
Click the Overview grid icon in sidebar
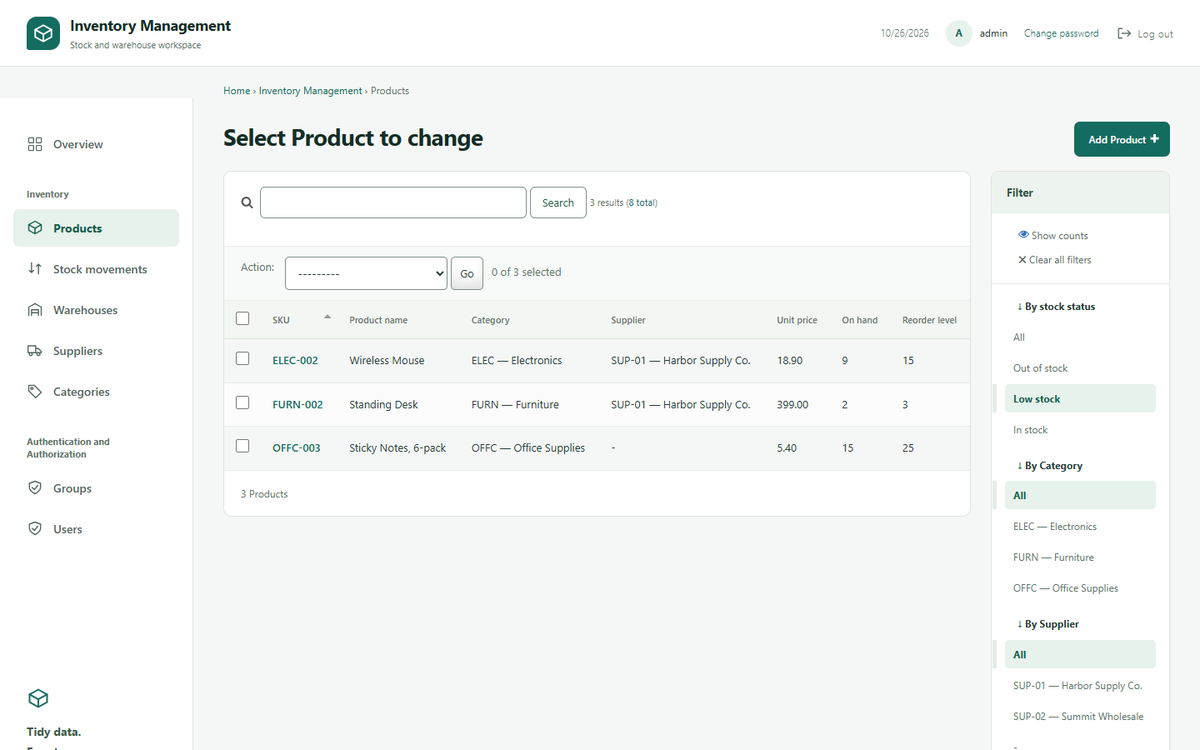coord(35,144)
